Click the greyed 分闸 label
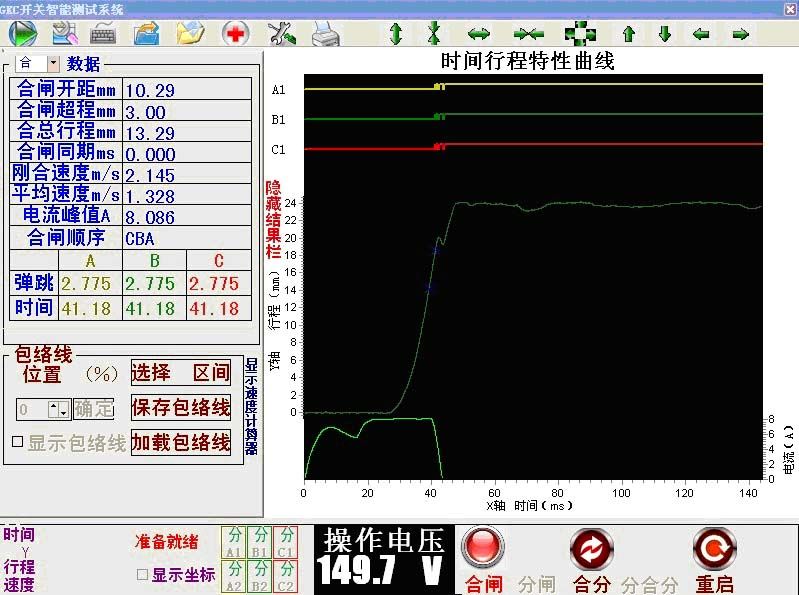 coord(537,584)
